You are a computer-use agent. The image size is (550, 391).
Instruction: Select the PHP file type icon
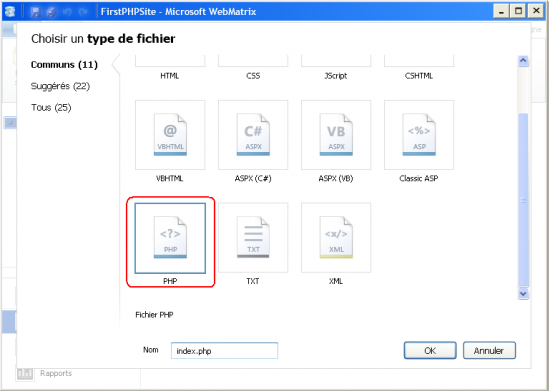coord(170,238)
